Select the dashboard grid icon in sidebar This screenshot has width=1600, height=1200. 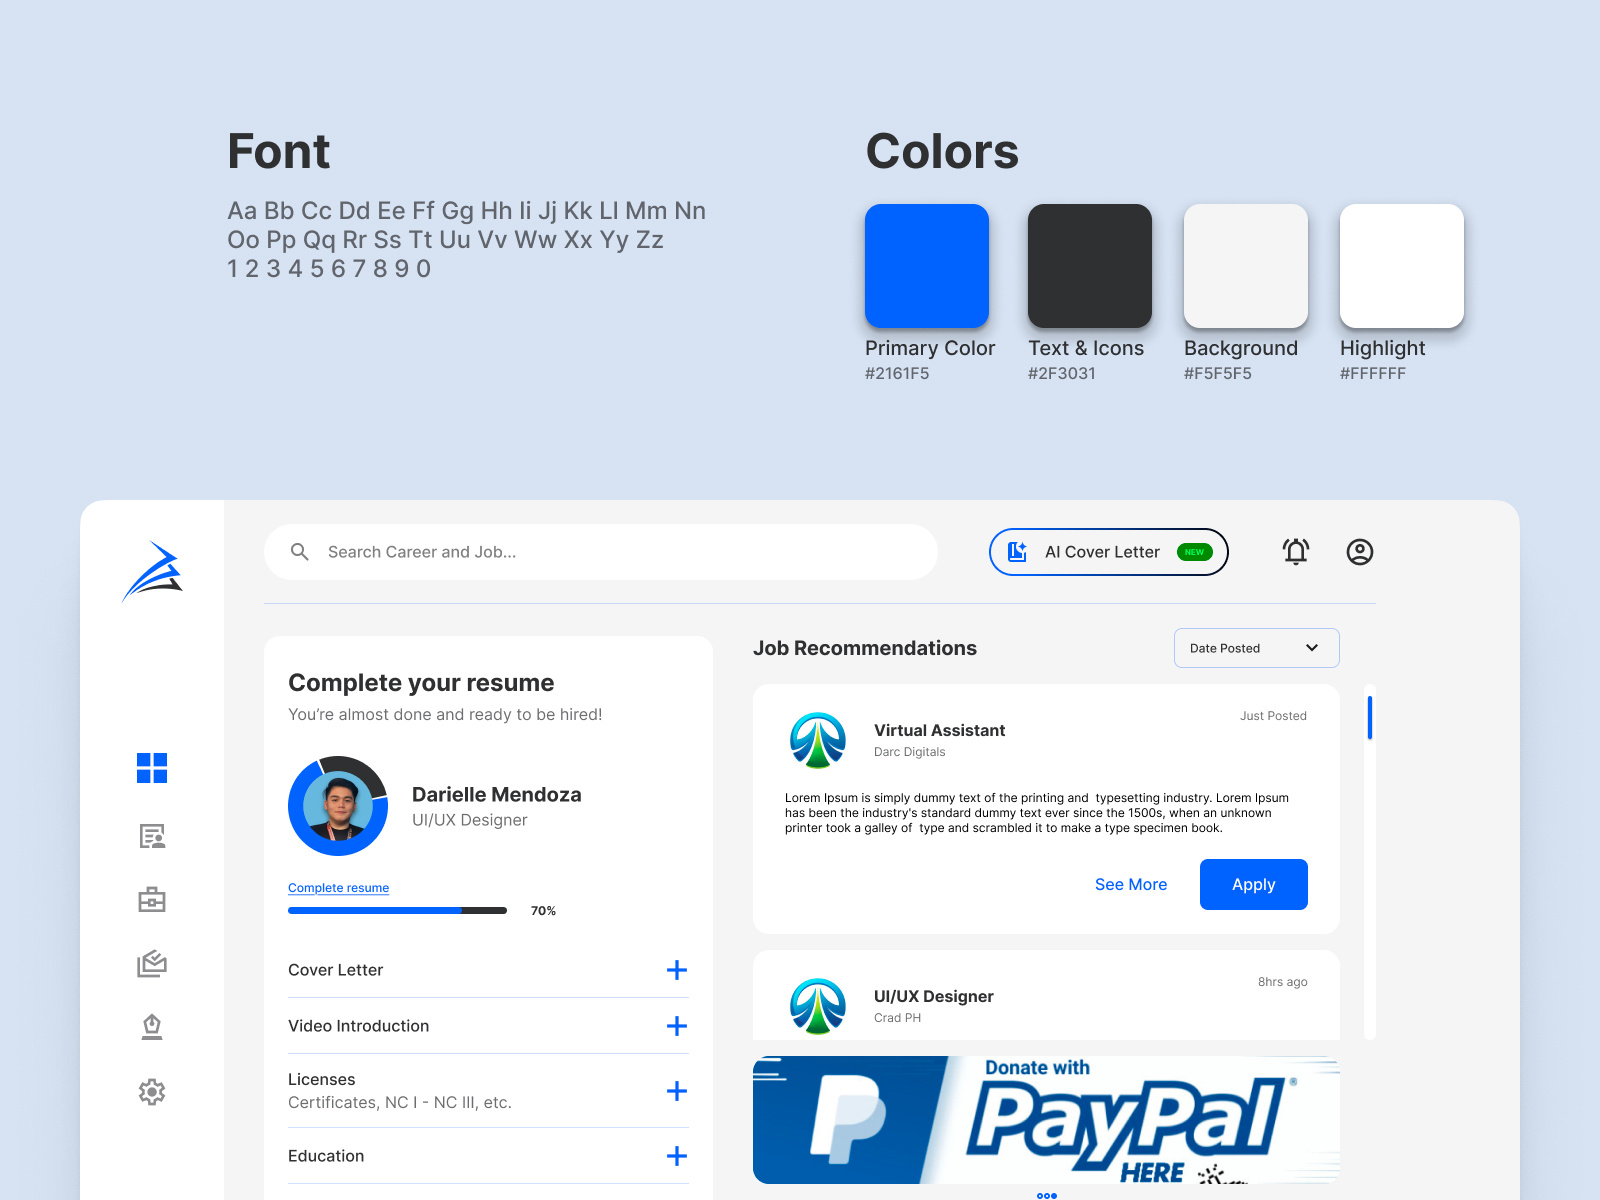point(152,768)
